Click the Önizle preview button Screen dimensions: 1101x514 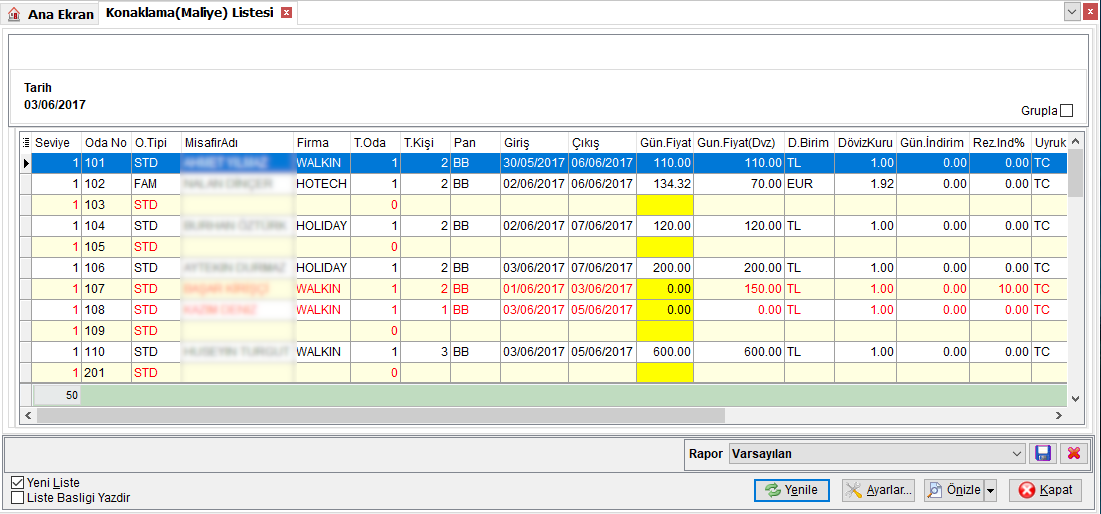(954, 490)
